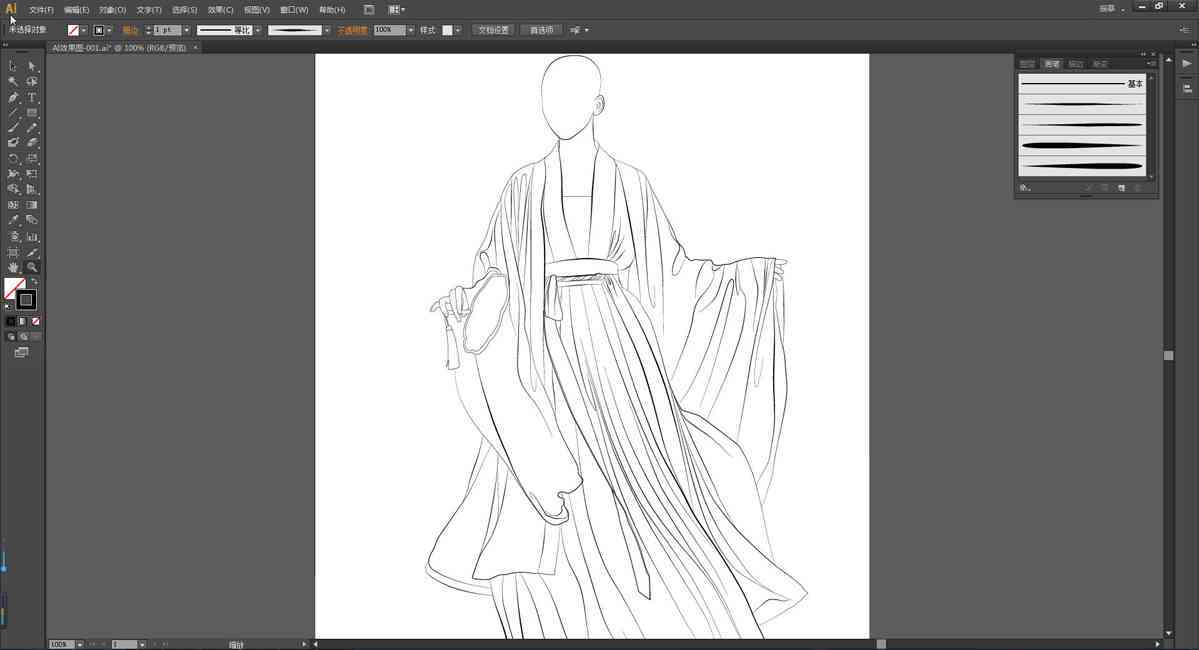
Task: Open the 文件(F) menu
Action: pos(41,10)
